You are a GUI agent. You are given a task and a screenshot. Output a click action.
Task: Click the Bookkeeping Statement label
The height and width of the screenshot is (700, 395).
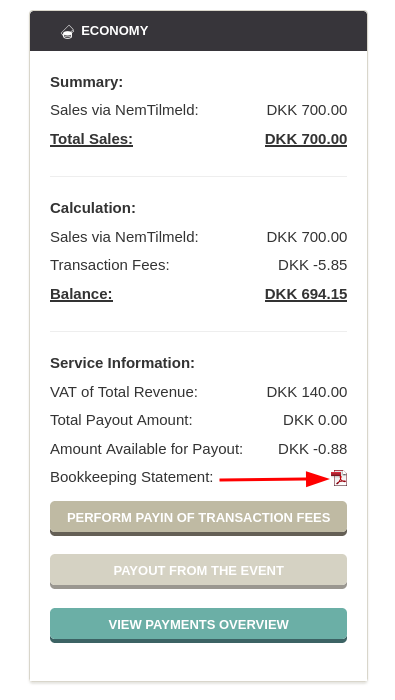click(132, 477)
